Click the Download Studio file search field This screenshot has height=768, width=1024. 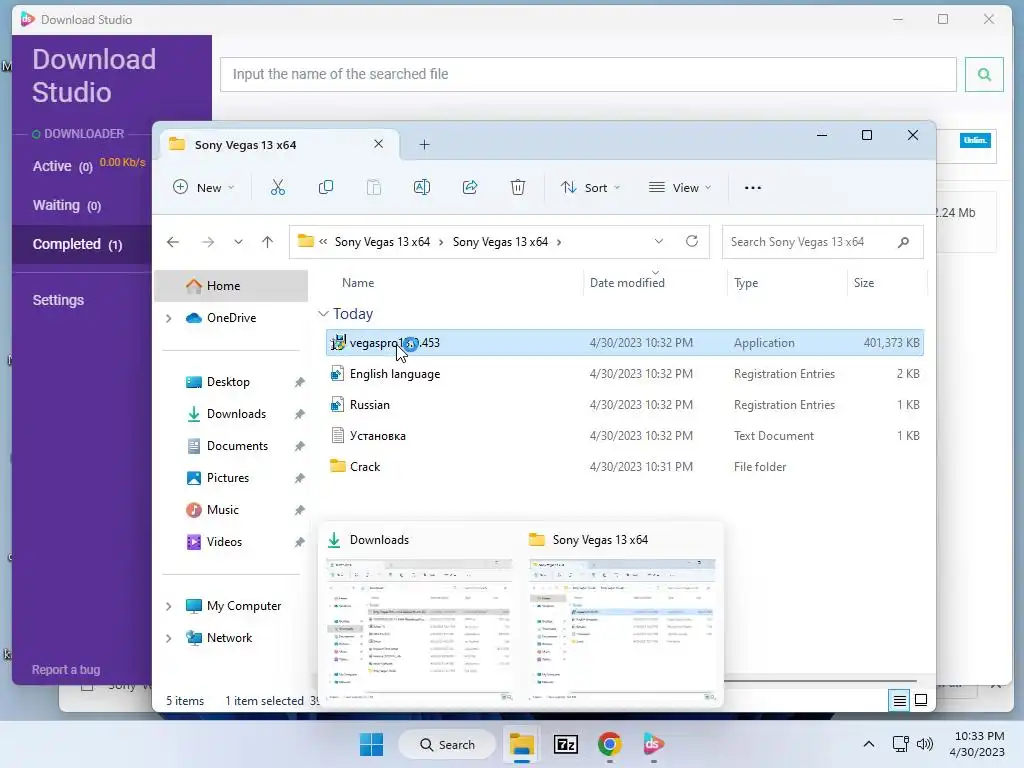click(x=588, y=74)
